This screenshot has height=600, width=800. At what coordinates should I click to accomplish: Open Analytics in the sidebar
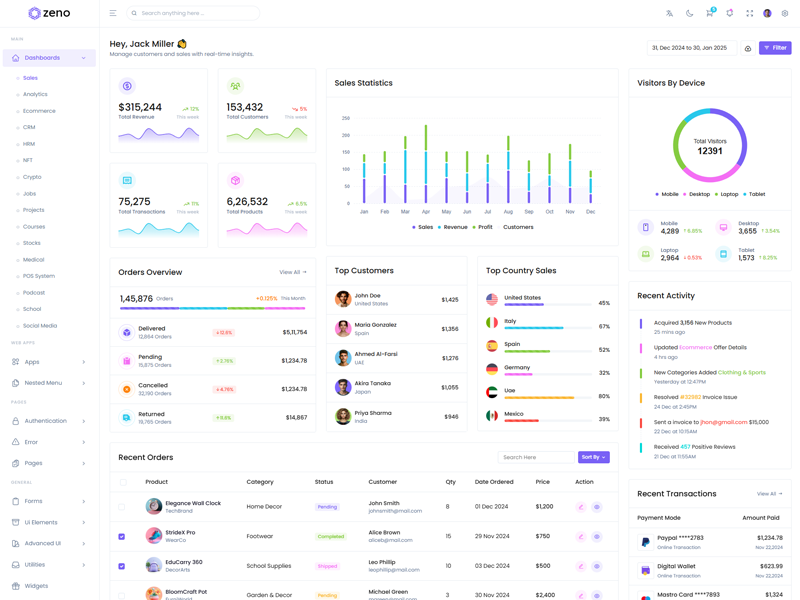(x=35, y=94)
